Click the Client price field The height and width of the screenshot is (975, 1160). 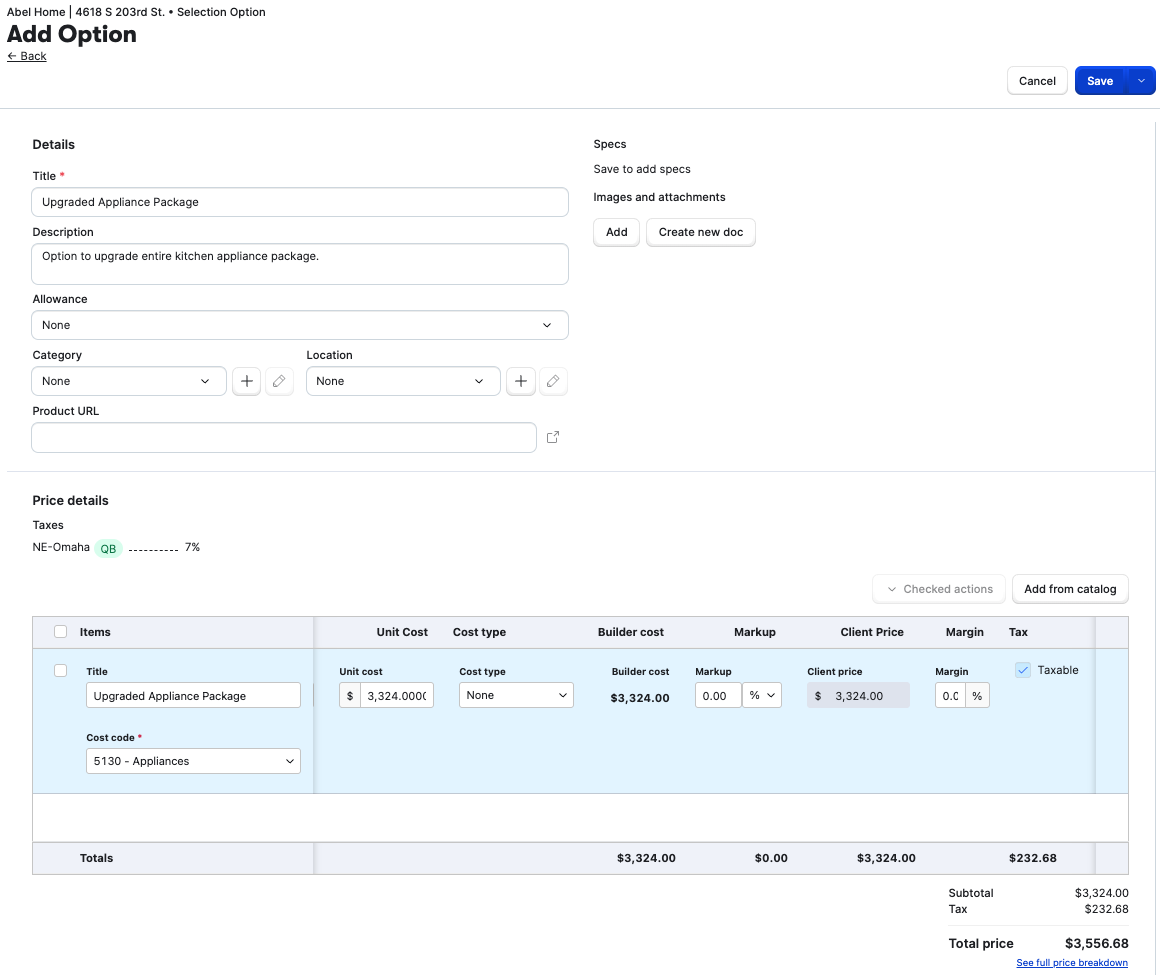tap(858, 695)
